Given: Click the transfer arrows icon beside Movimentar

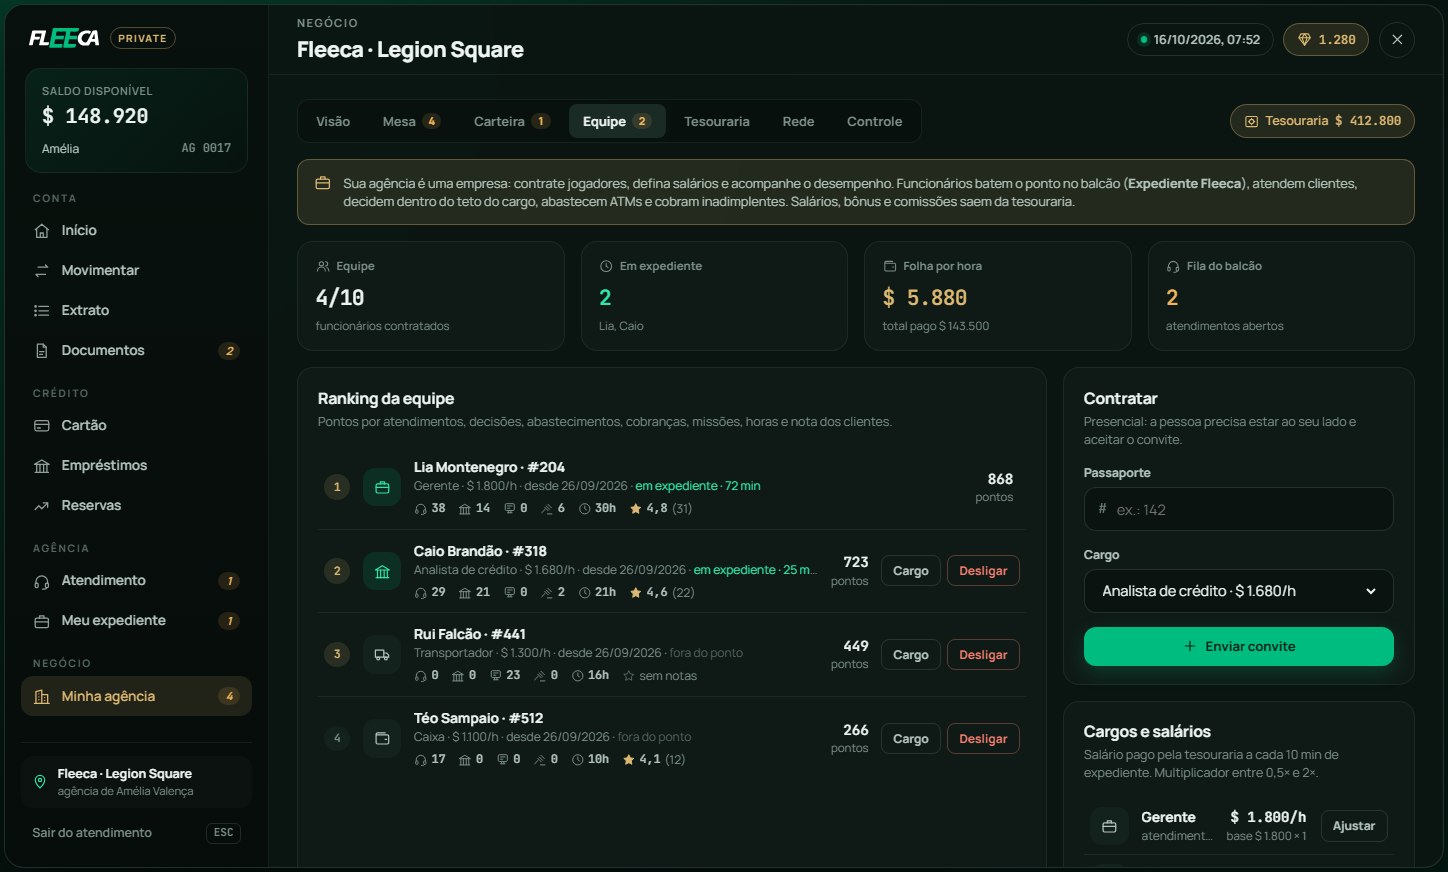Looking at the screenshot, I should click(x=42, y=271).
